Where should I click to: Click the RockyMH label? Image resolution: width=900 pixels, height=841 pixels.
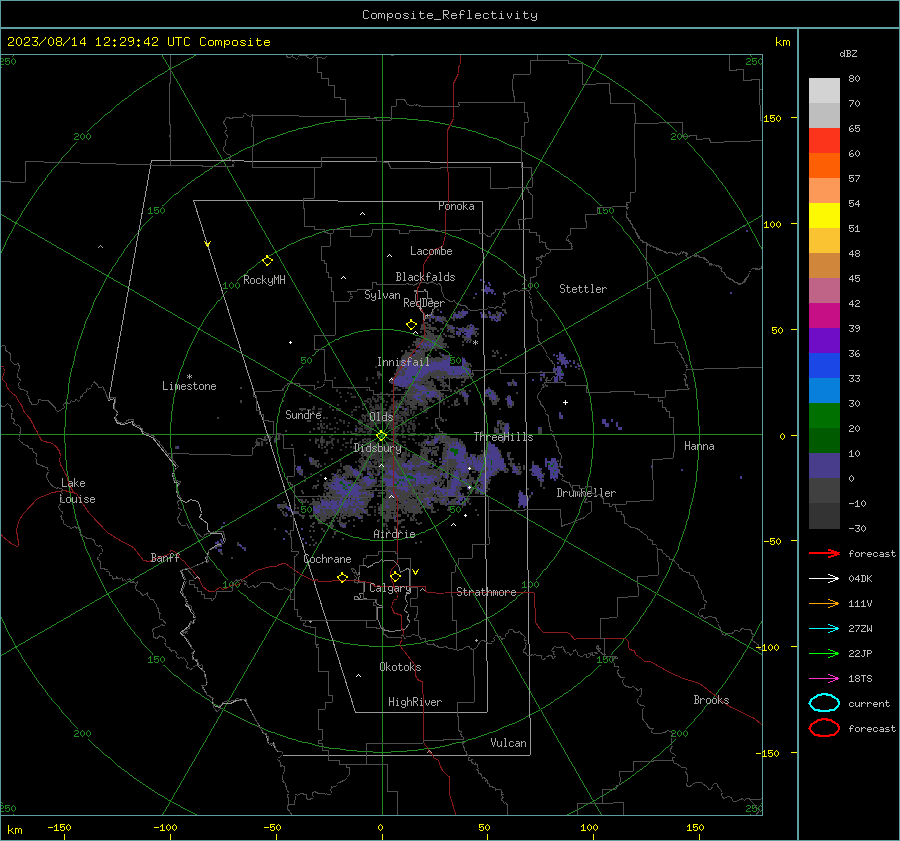[264, 280]
